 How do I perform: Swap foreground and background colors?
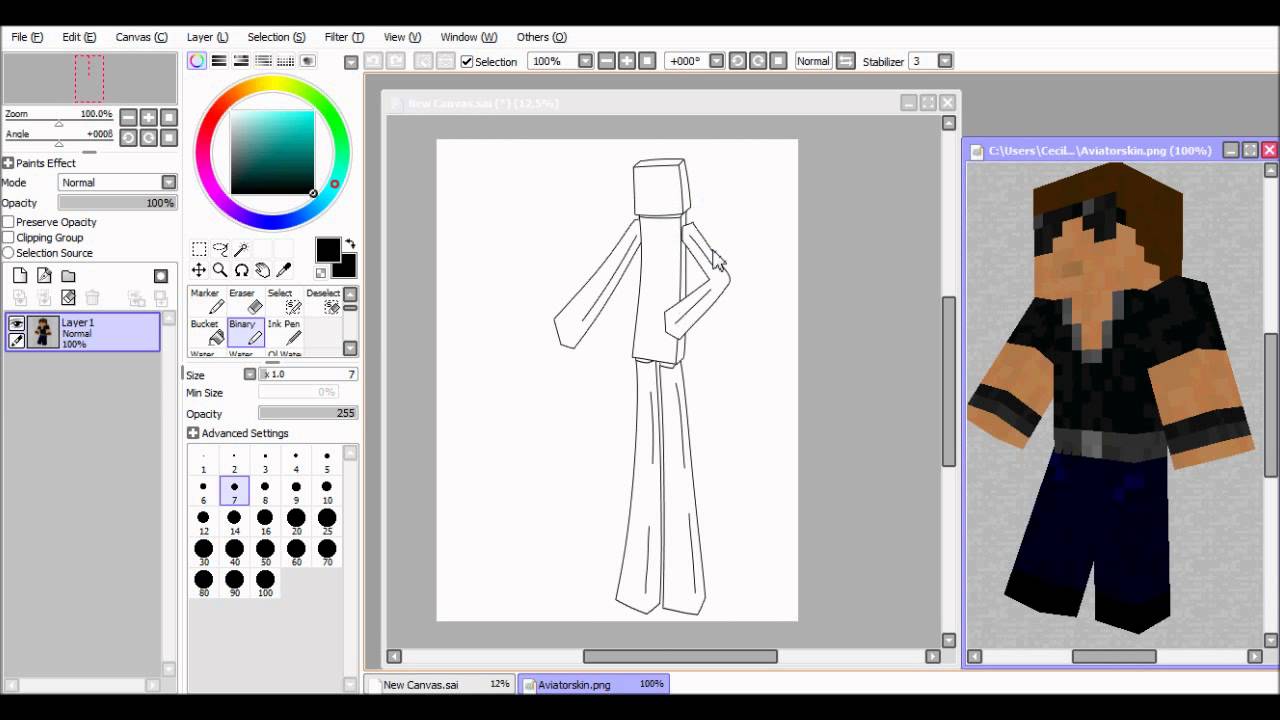click(349, 243)
